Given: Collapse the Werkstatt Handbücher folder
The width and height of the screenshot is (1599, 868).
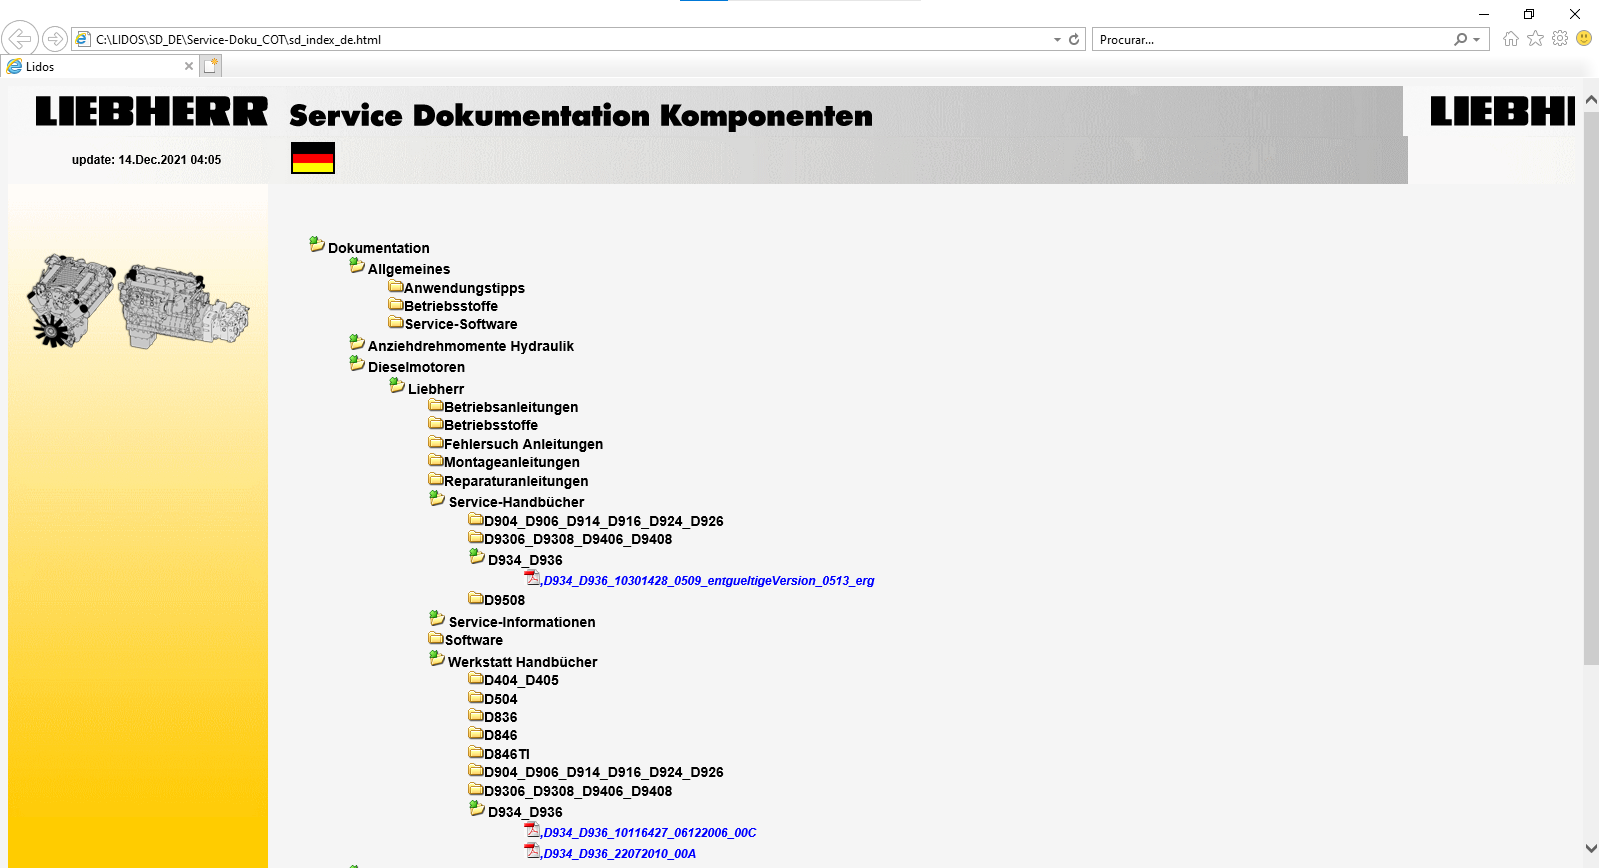Looking at the screenshot, I should tap(437, 658).
